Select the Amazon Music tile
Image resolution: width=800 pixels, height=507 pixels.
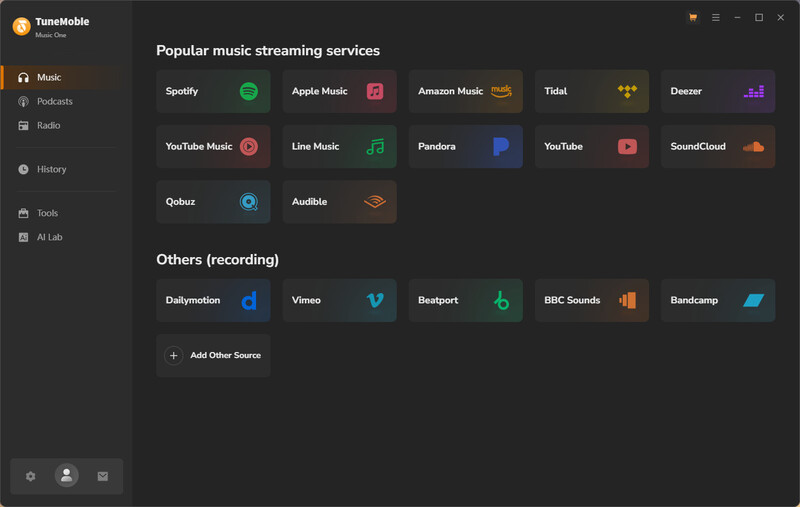[x=465, y=91]
